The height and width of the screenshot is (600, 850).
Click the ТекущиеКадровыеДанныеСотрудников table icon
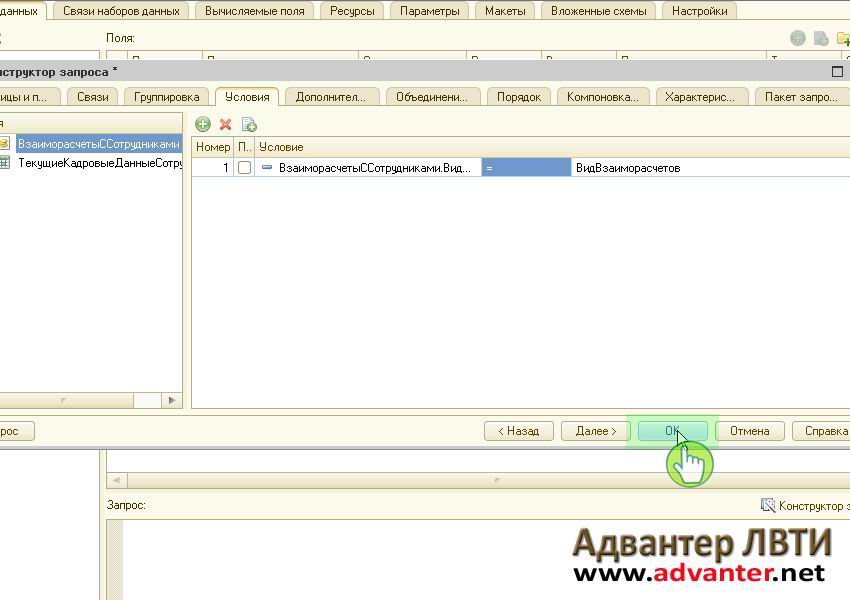point(5,163)
